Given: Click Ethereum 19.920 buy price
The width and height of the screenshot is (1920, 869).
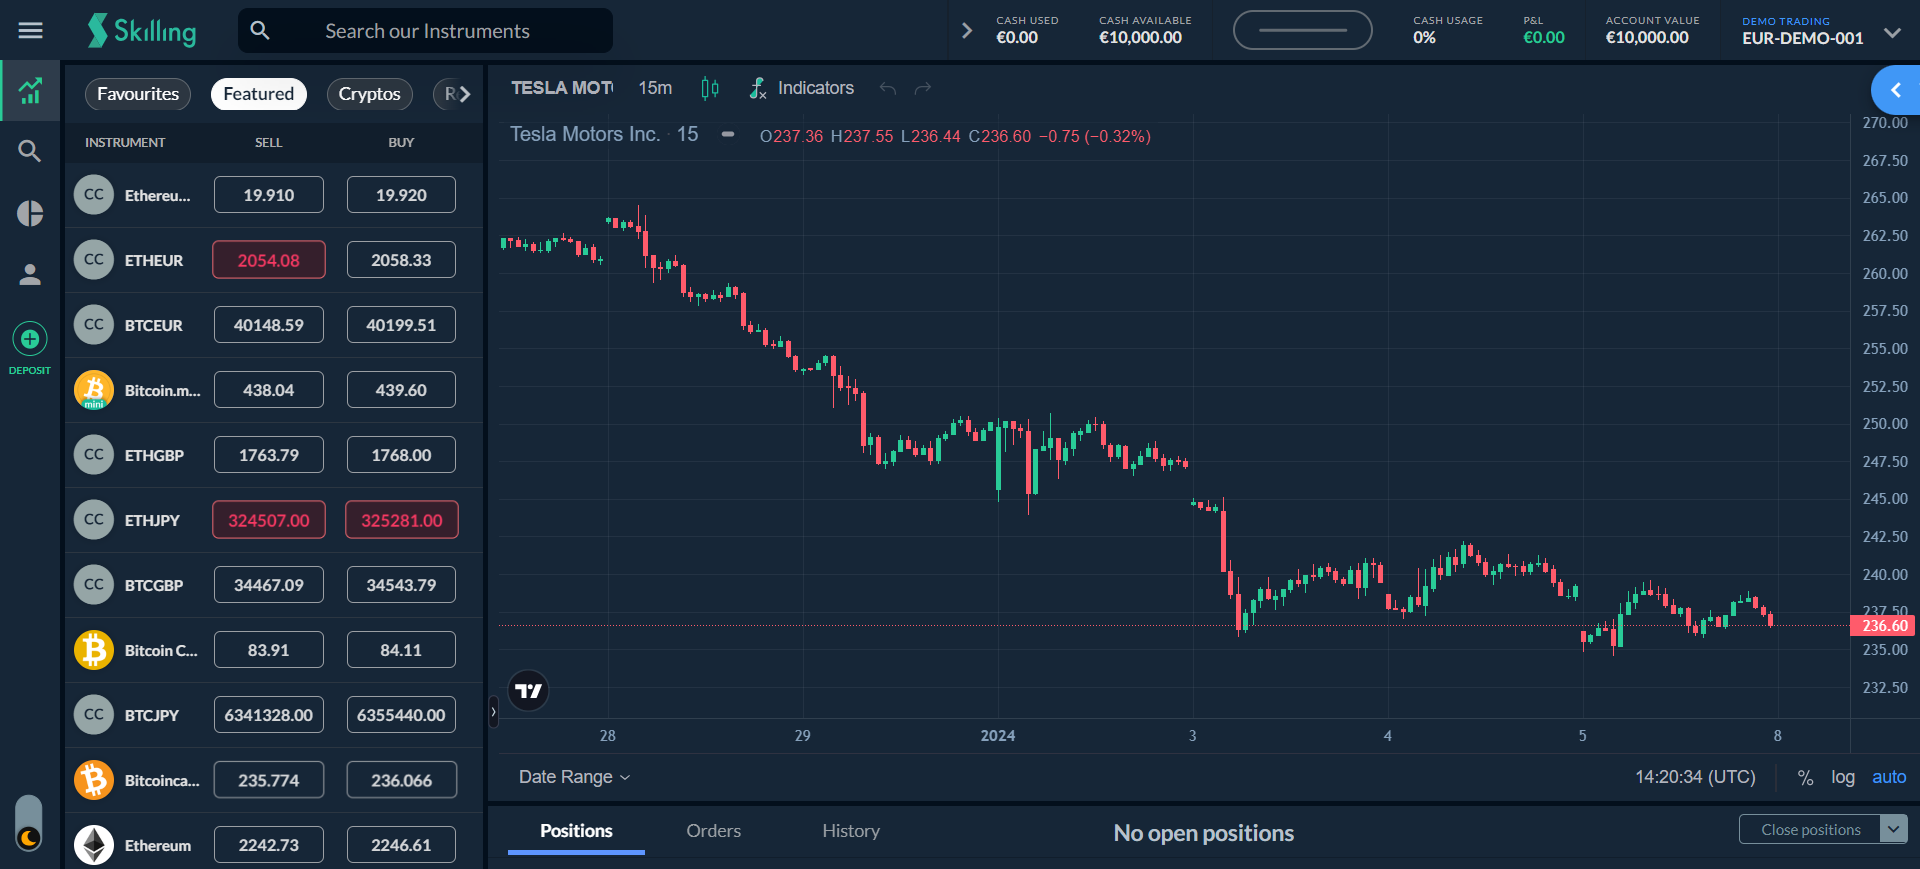Looking at the screenshot, I should [x=401, y=195].
